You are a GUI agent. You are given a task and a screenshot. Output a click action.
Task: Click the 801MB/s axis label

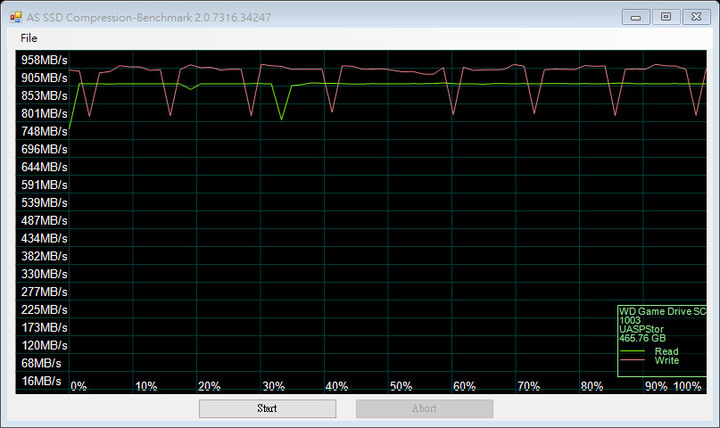[x=44, y=113]
